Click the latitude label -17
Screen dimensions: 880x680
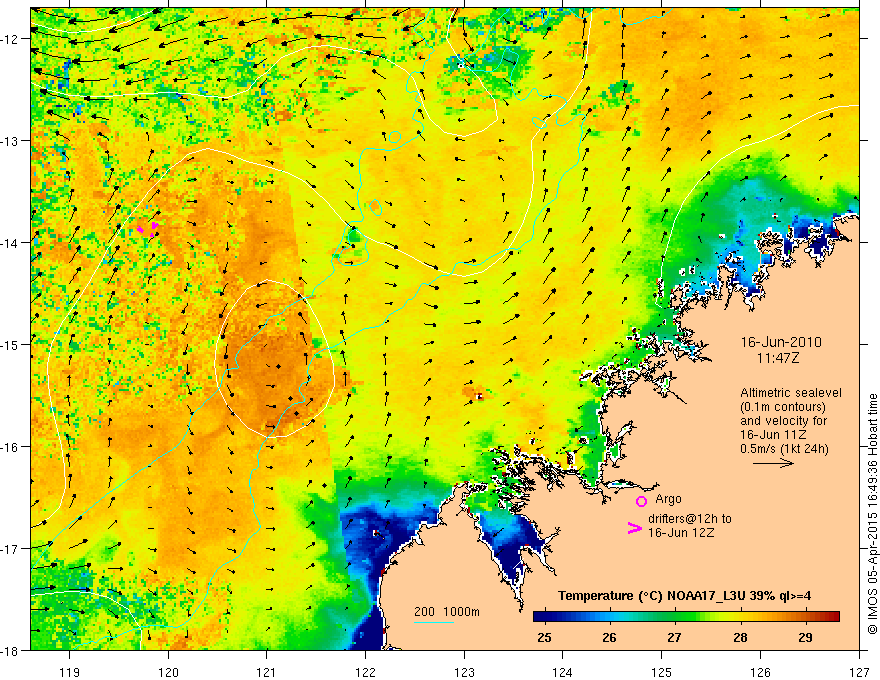tap(10, 548)
